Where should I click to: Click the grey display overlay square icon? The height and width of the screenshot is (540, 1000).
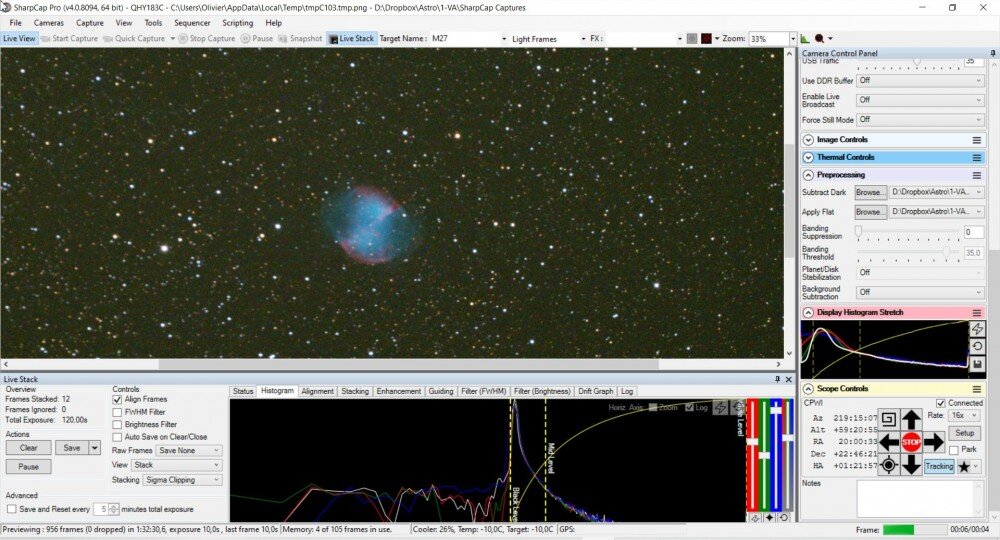point(692,38)
